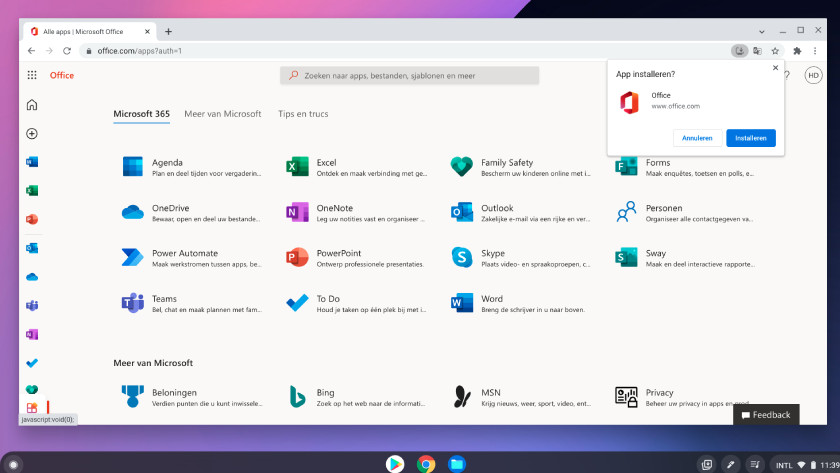840x473 pixels.
Task: Open the Beloningen rewards tile
Action: (x=191, y=397)
